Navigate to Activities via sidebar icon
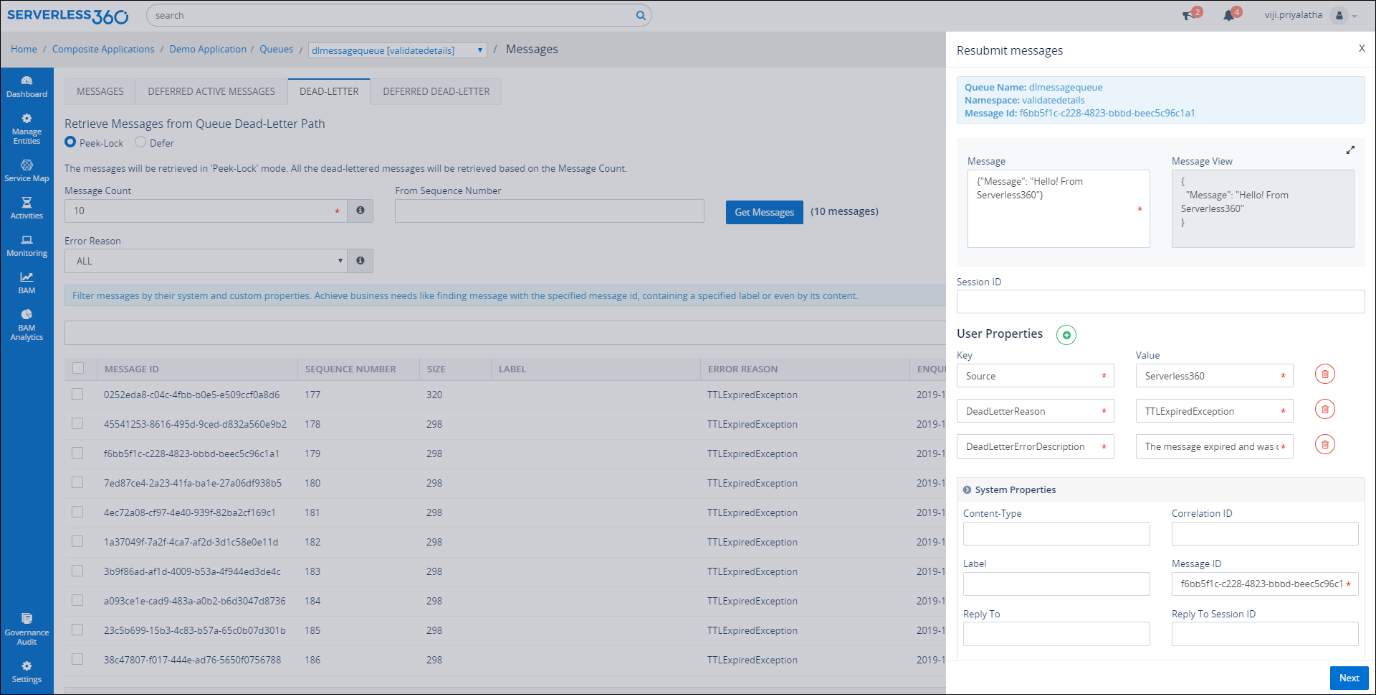This screenshot has width=1376, height=695. coord(27,209)
